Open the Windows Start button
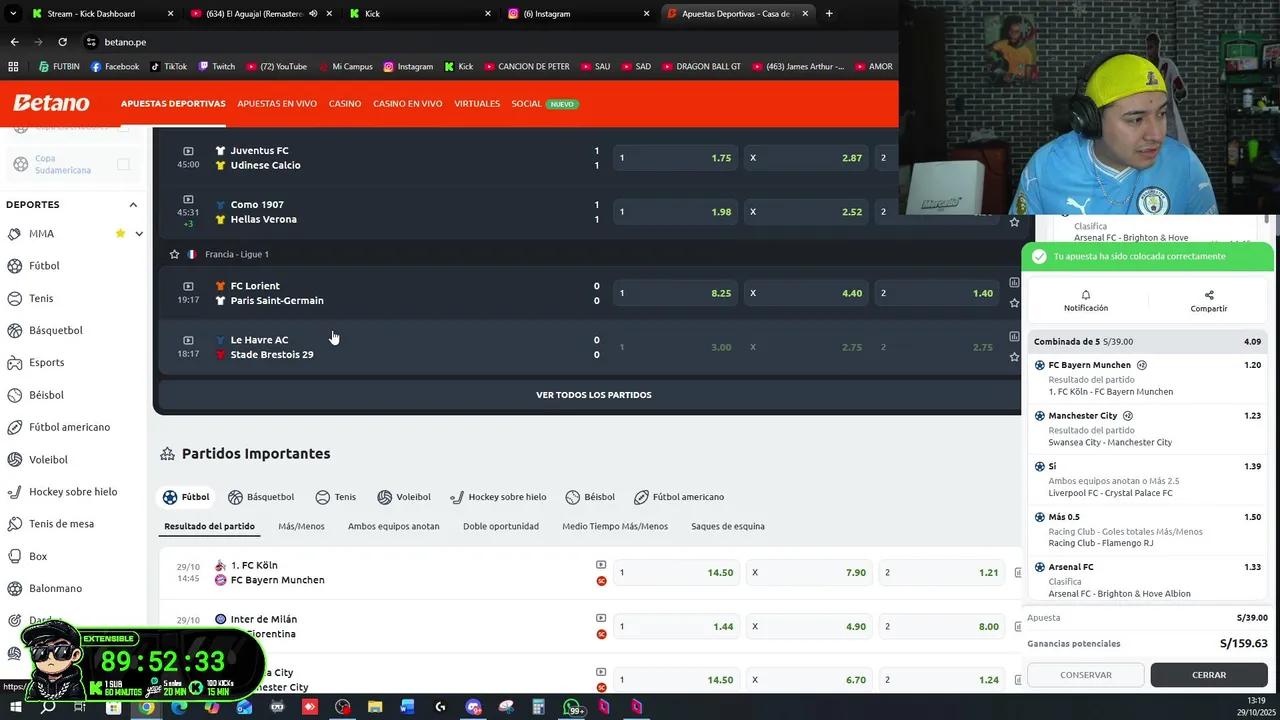1280x720 pixels. (16, 707)
